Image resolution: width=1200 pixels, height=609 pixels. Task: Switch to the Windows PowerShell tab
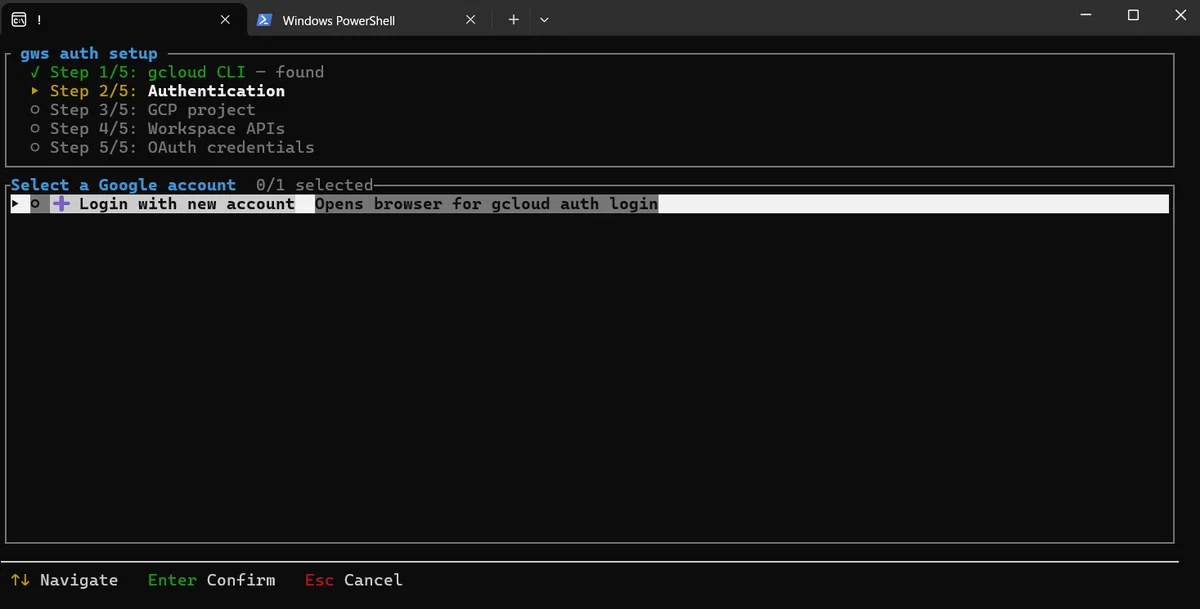368,20
